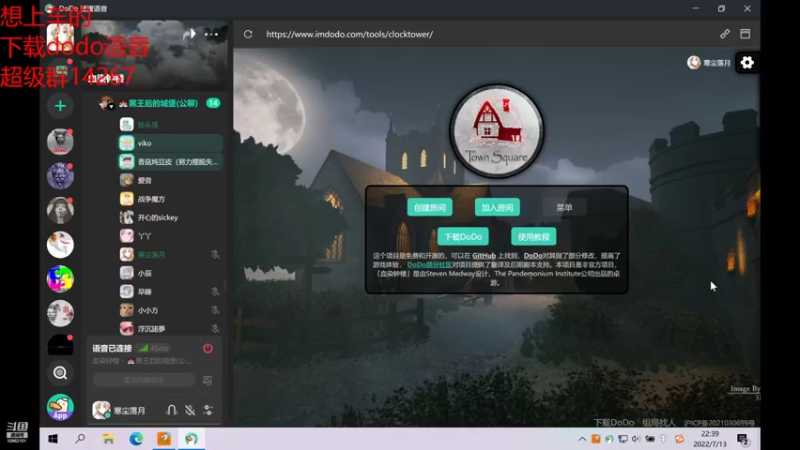Image resolution: width=800 pixels, height=450 pixels.
Task: Open Microsoft Edge from the taskbar
Action: (136, 439)
